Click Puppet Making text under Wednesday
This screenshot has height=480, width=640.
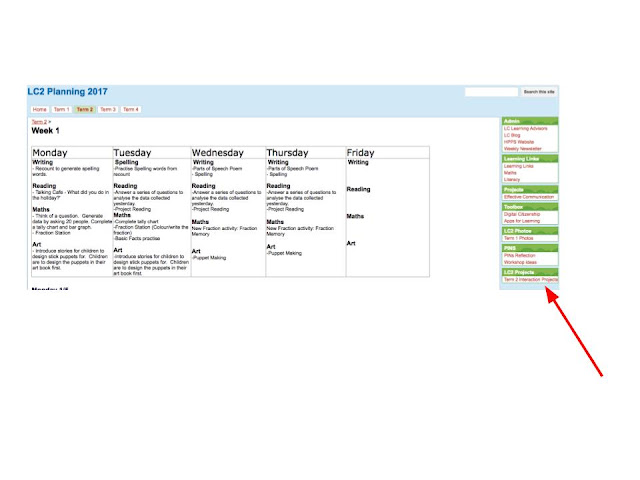pos(209,258)
